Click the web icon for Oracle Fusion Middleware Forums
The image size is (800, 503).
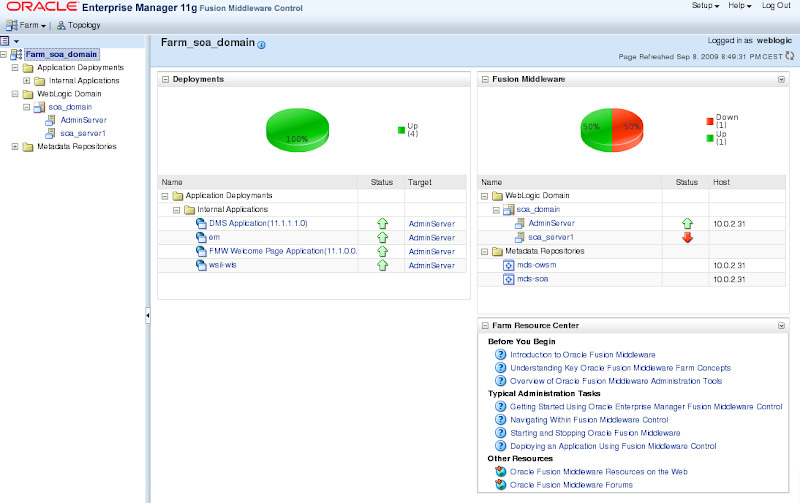(501, 485)
